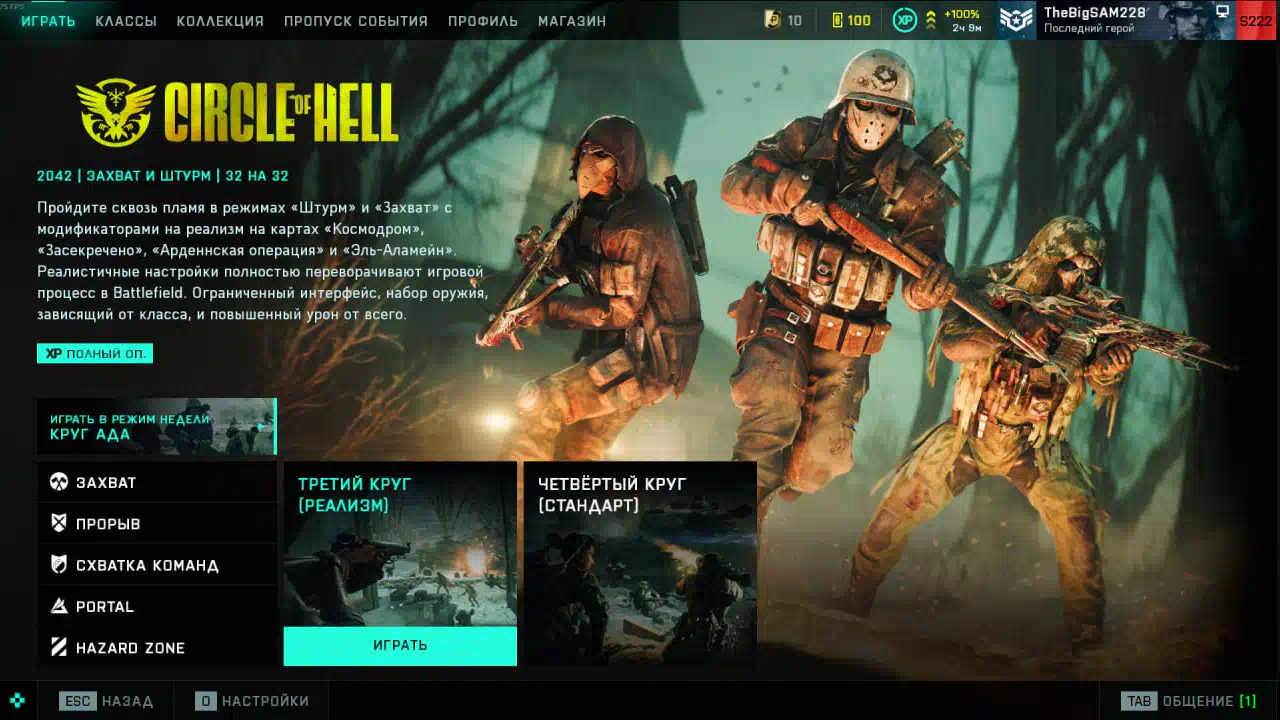This screenshot has width=1280, height=720.
Task: Click the monitor platform icon
Action: tap(1222, 11)
